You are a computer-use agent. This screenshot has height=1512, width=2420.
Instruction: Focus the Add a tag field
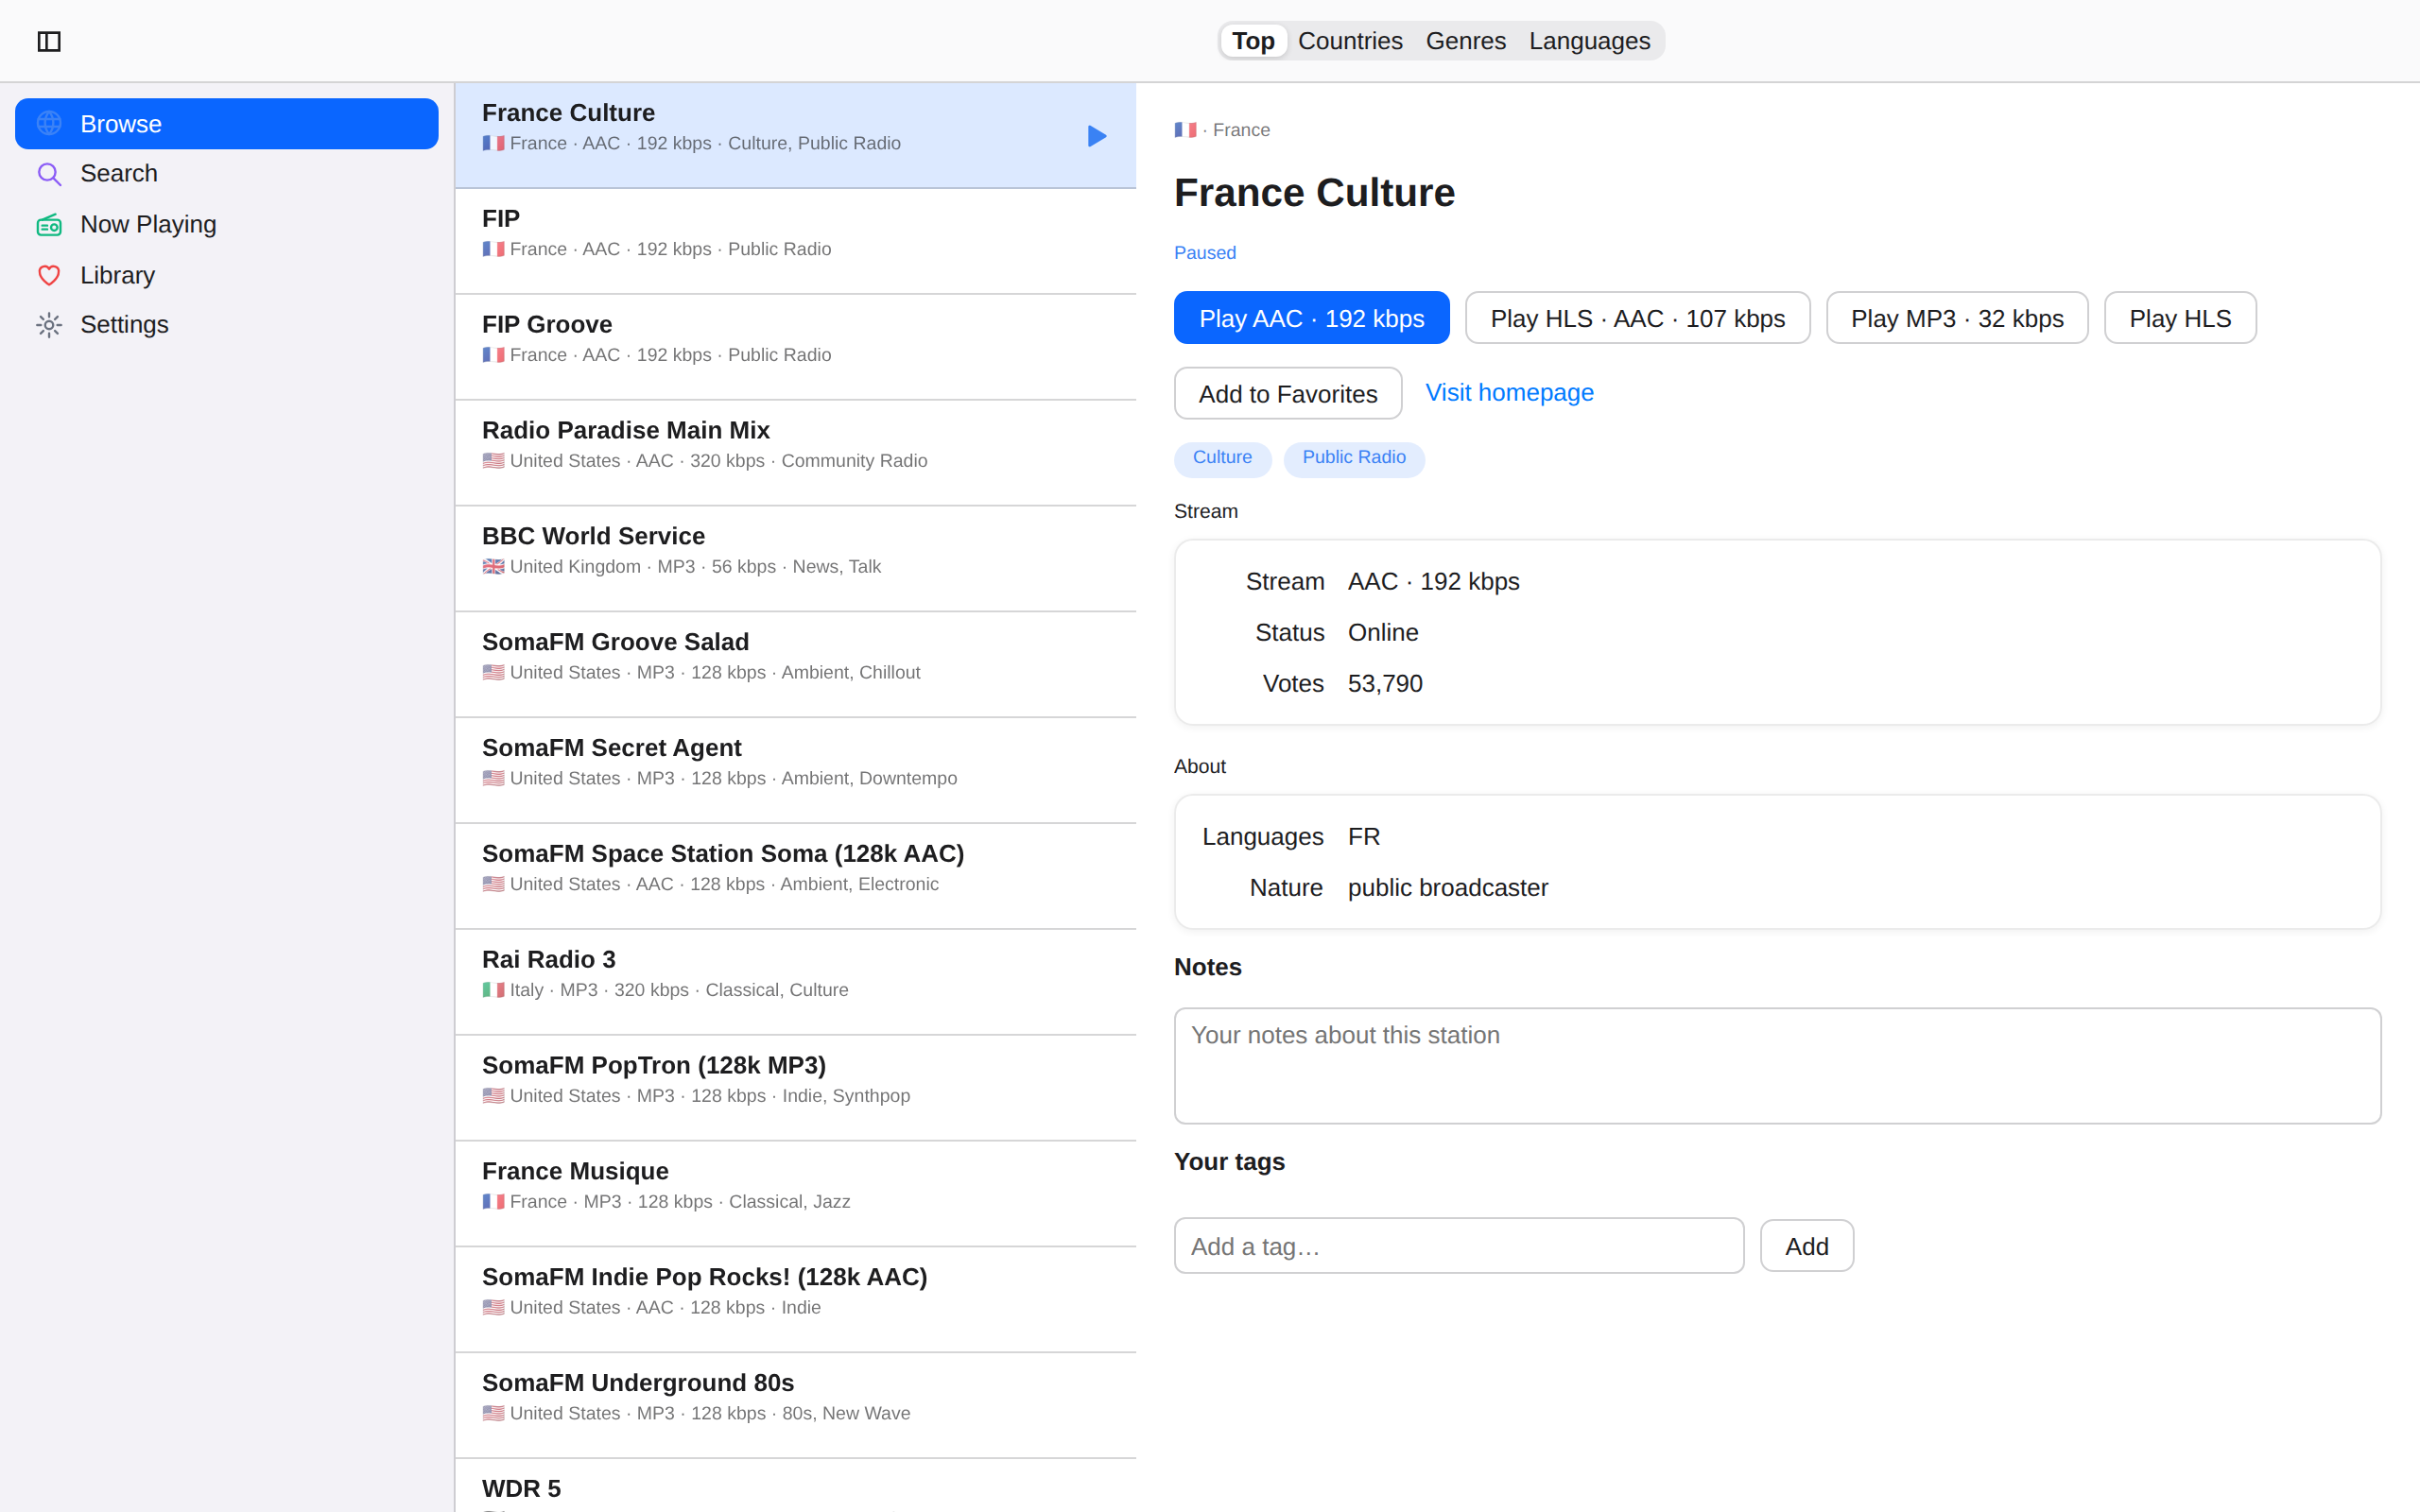click(x=1459, y=1246)
